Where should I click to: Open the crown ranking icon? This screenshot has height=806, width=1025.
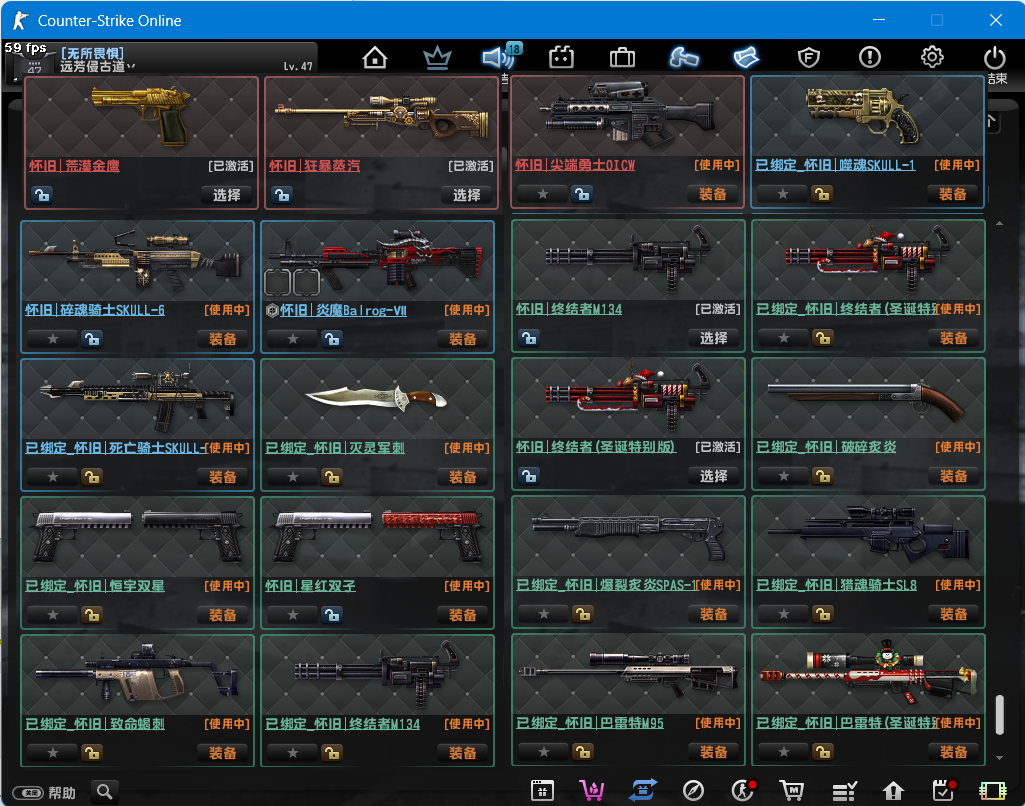click(437, 58)
